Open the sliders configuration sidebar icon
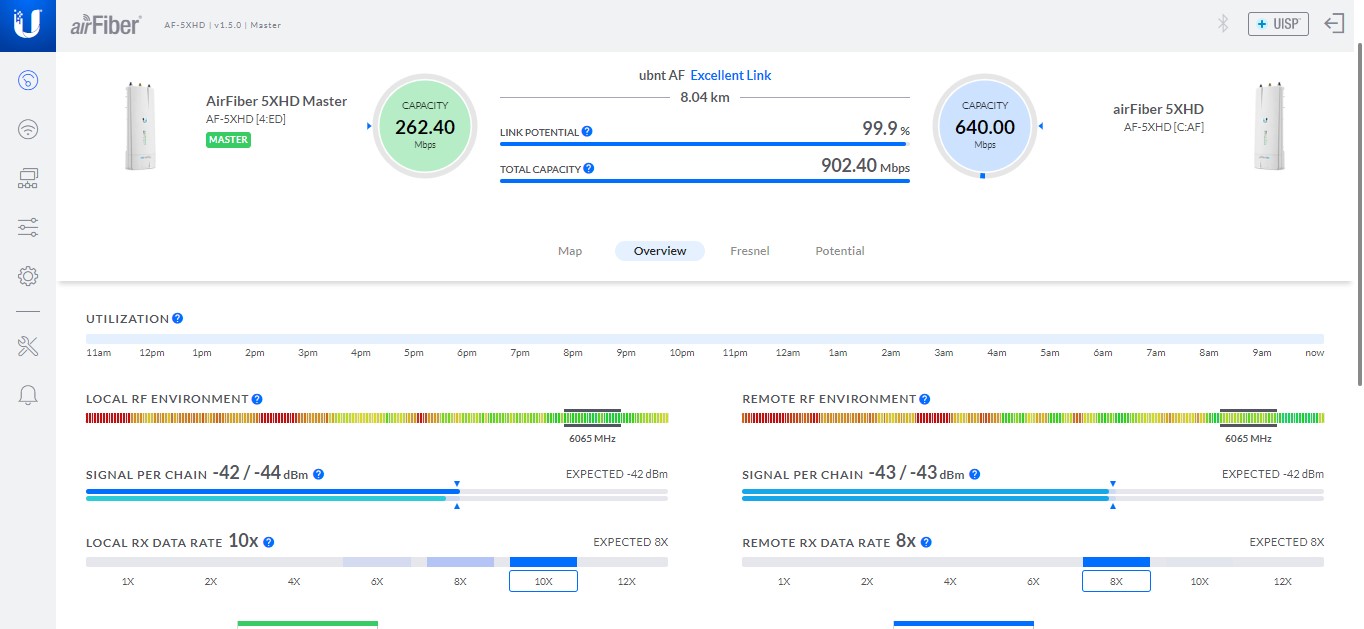The width and height of the screenshot is (1364, 629). coord(28,228)
